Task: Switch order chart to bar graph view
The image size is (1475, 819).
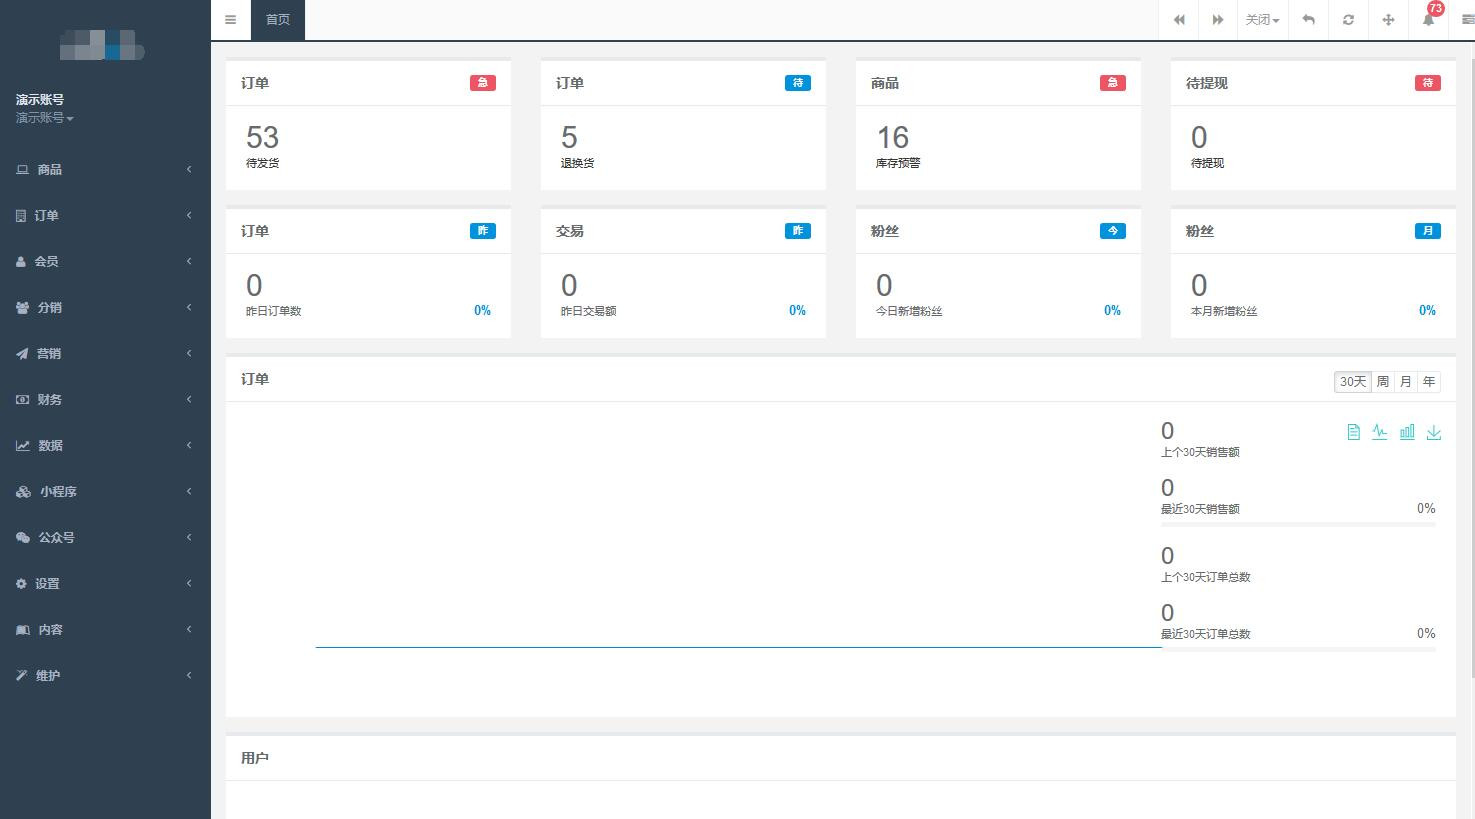Action: 1407,432
